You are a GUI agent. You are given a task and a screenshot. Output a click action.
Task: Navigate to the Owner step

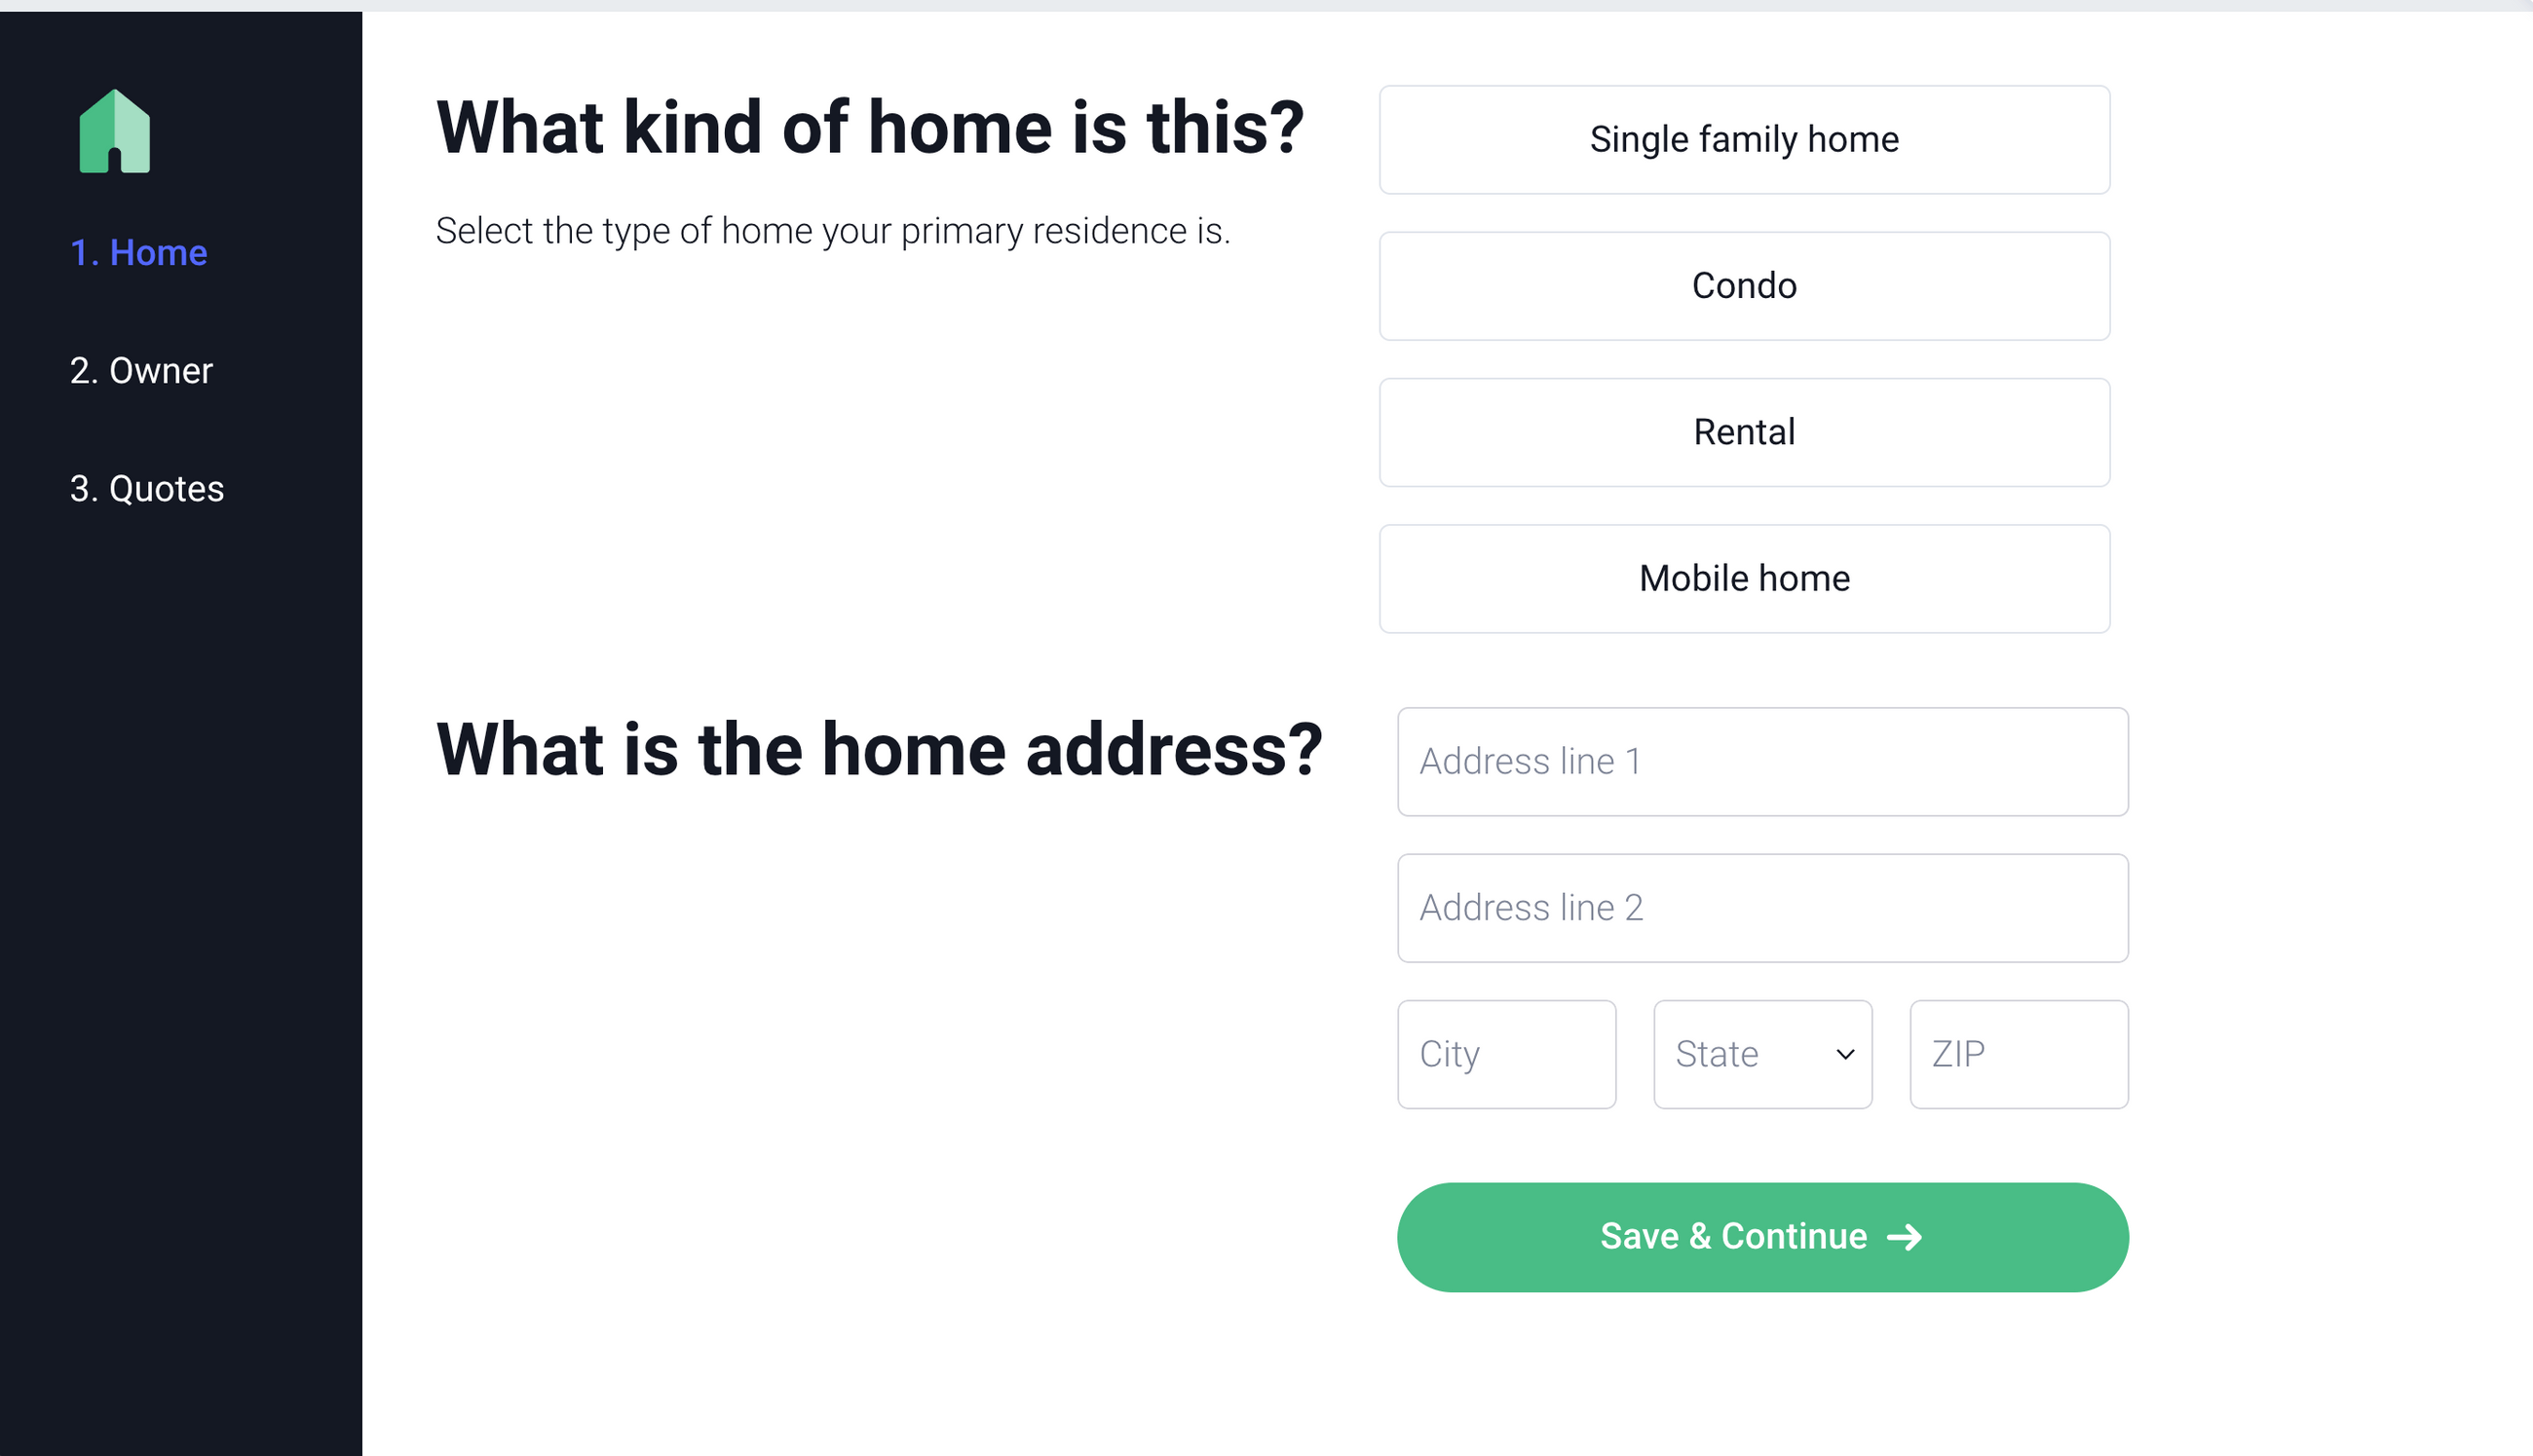(141, 370)
